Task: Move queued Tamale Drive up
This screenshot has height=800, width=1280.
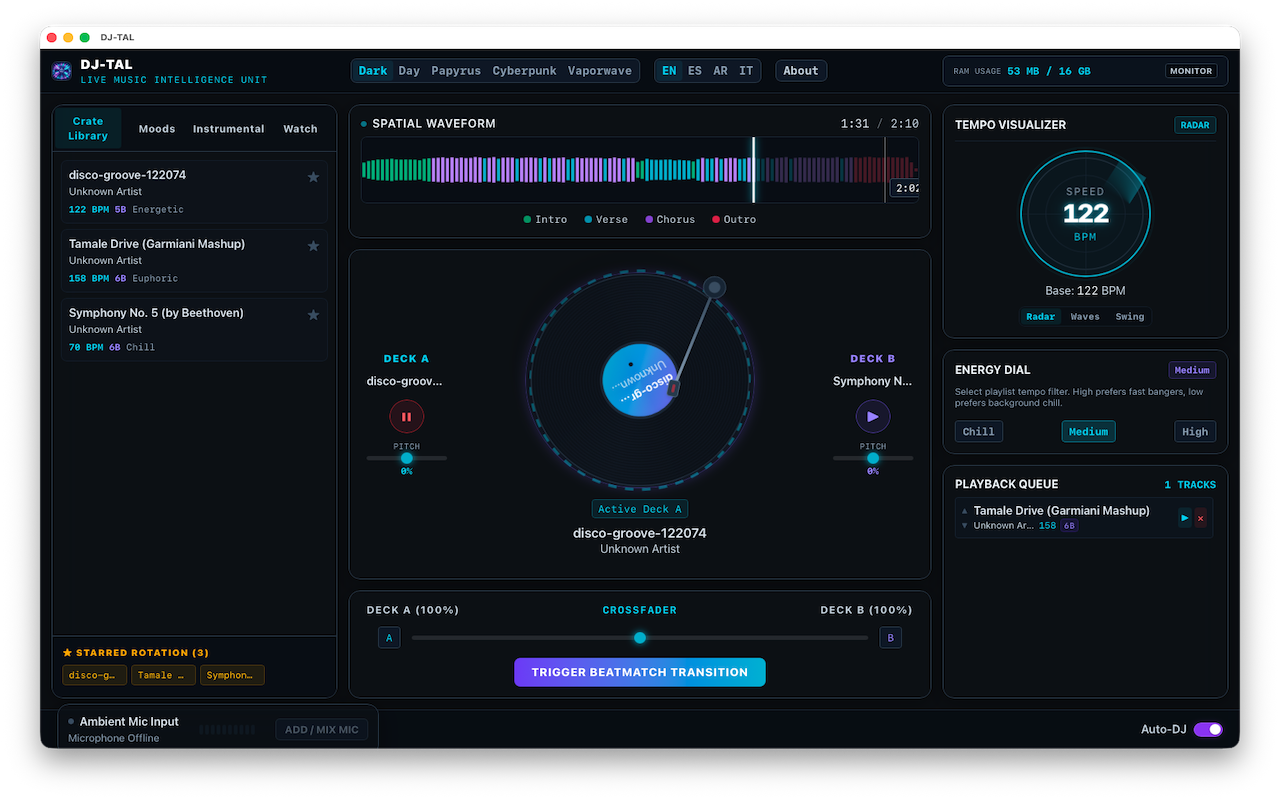Action: point(965,511)
